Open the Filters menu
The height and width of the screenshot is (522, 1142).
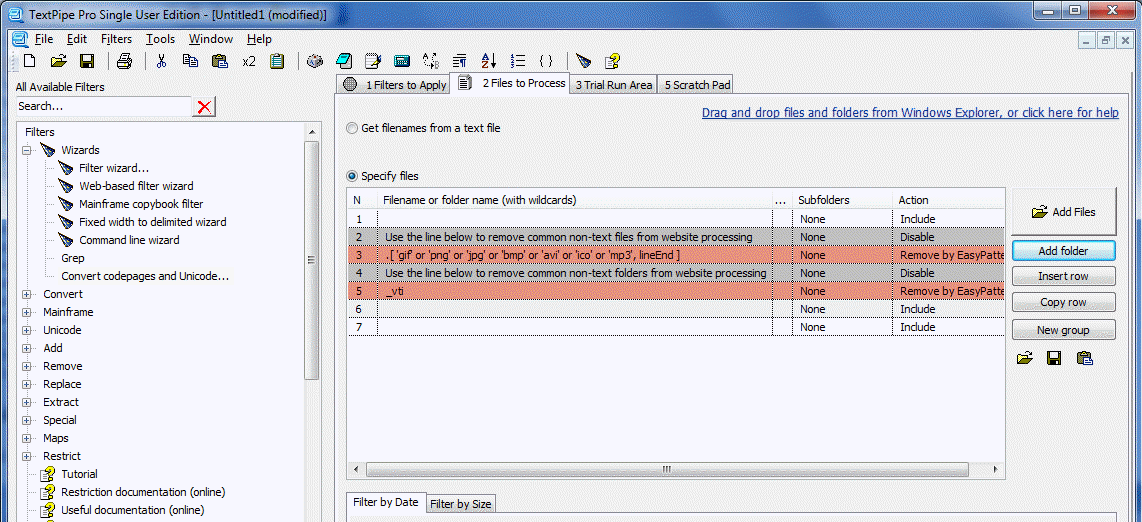pos(116,39)
